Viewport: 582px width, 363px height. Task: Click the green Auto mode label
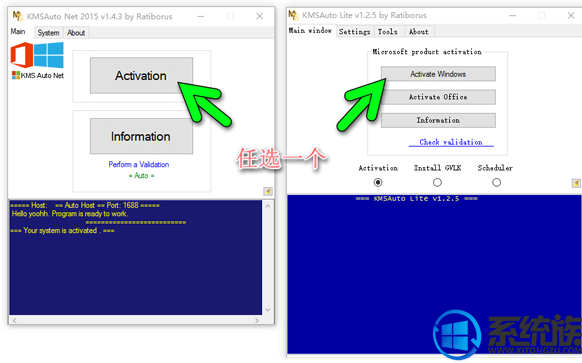[141, 176]
